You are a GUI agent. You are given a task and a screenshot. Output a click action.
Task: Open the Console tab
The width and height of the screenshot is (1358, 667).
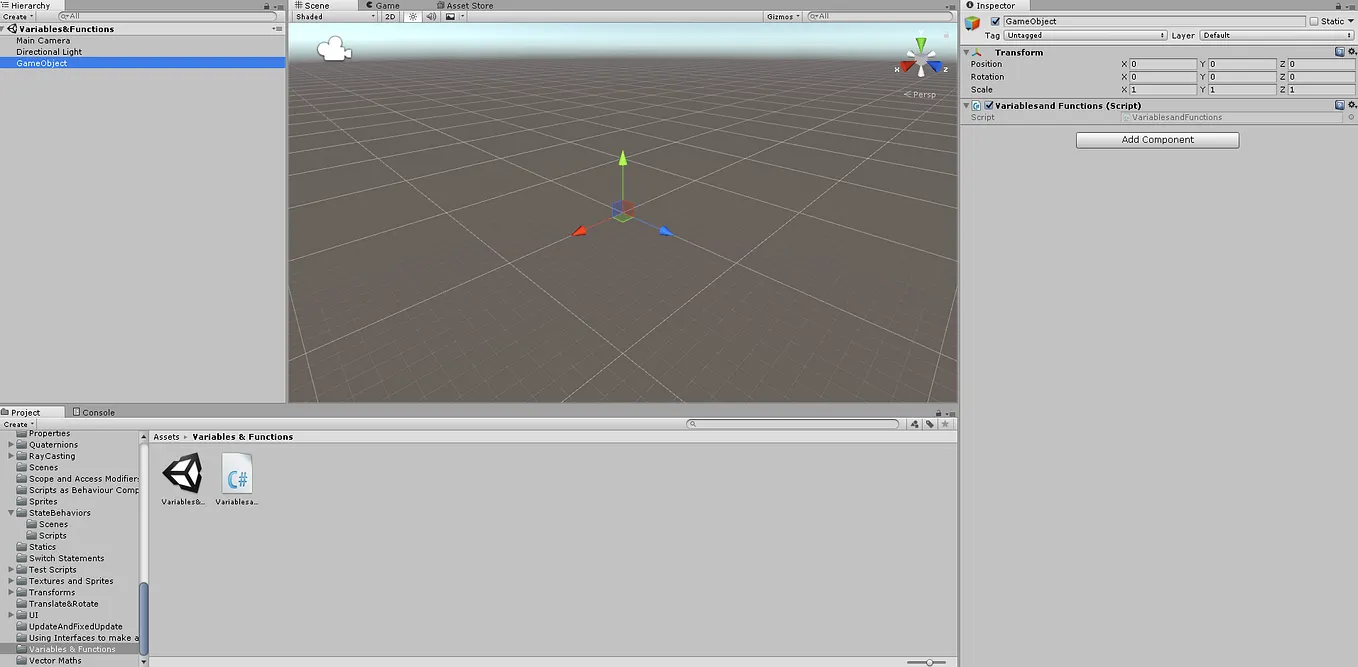pos(93,411)
